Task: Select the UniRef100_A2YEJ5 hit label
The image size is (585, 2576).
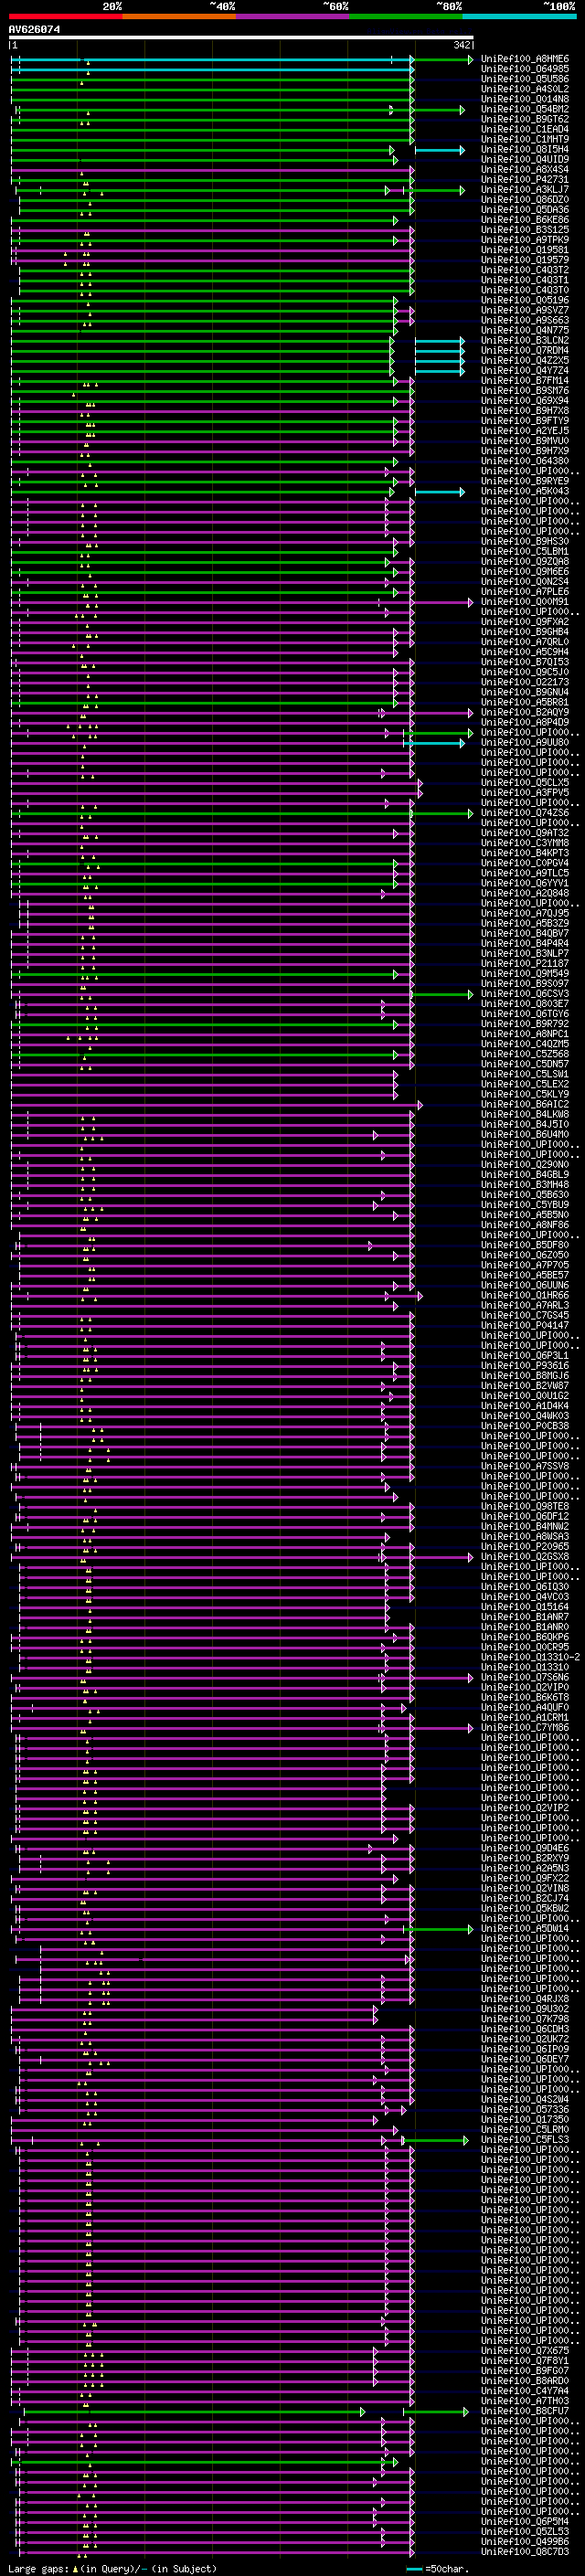Action: click(525, 431)
